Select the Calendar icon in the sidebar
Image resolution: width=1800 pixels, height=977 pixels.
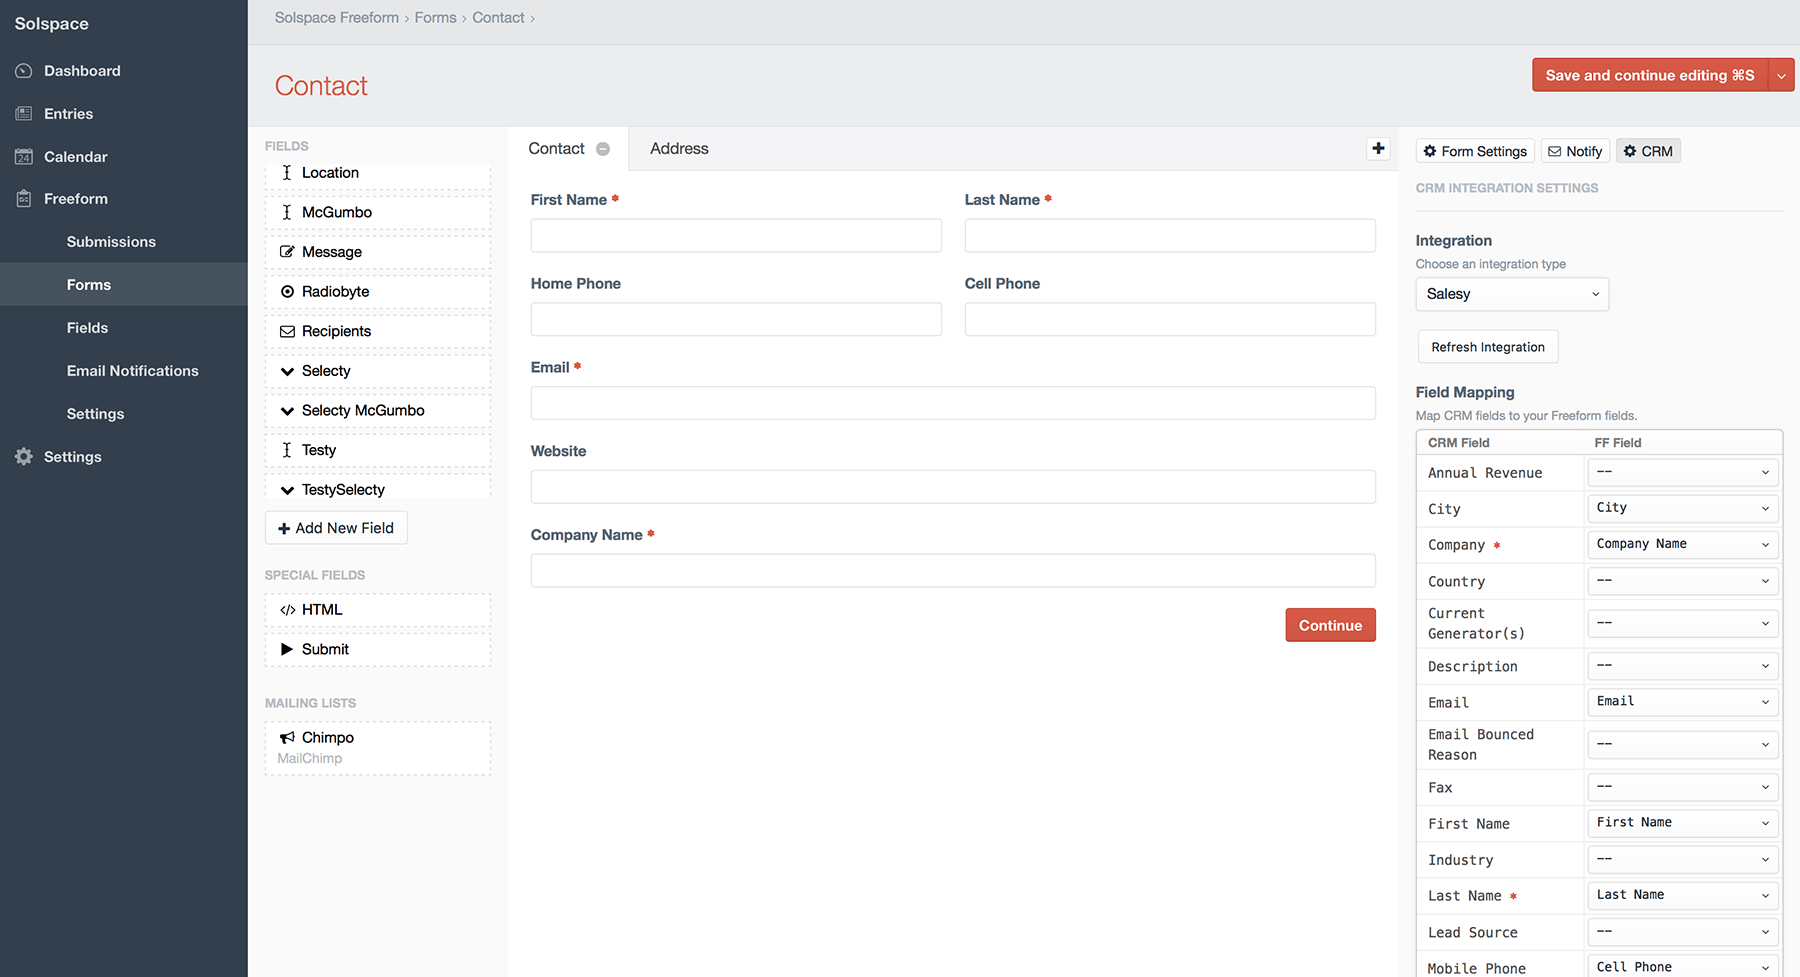coord(22,156)
